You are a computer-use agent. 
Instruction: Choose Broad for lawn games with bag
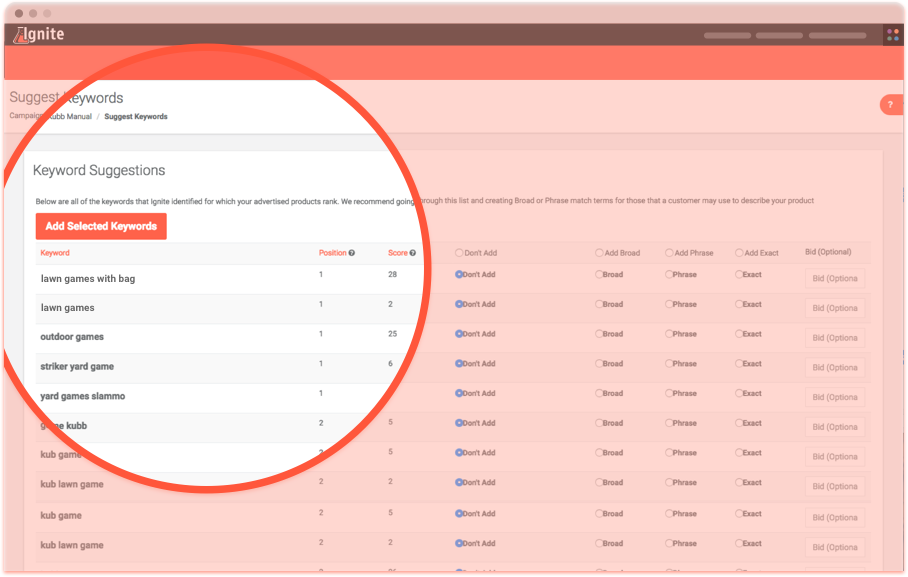click(599, 275)
